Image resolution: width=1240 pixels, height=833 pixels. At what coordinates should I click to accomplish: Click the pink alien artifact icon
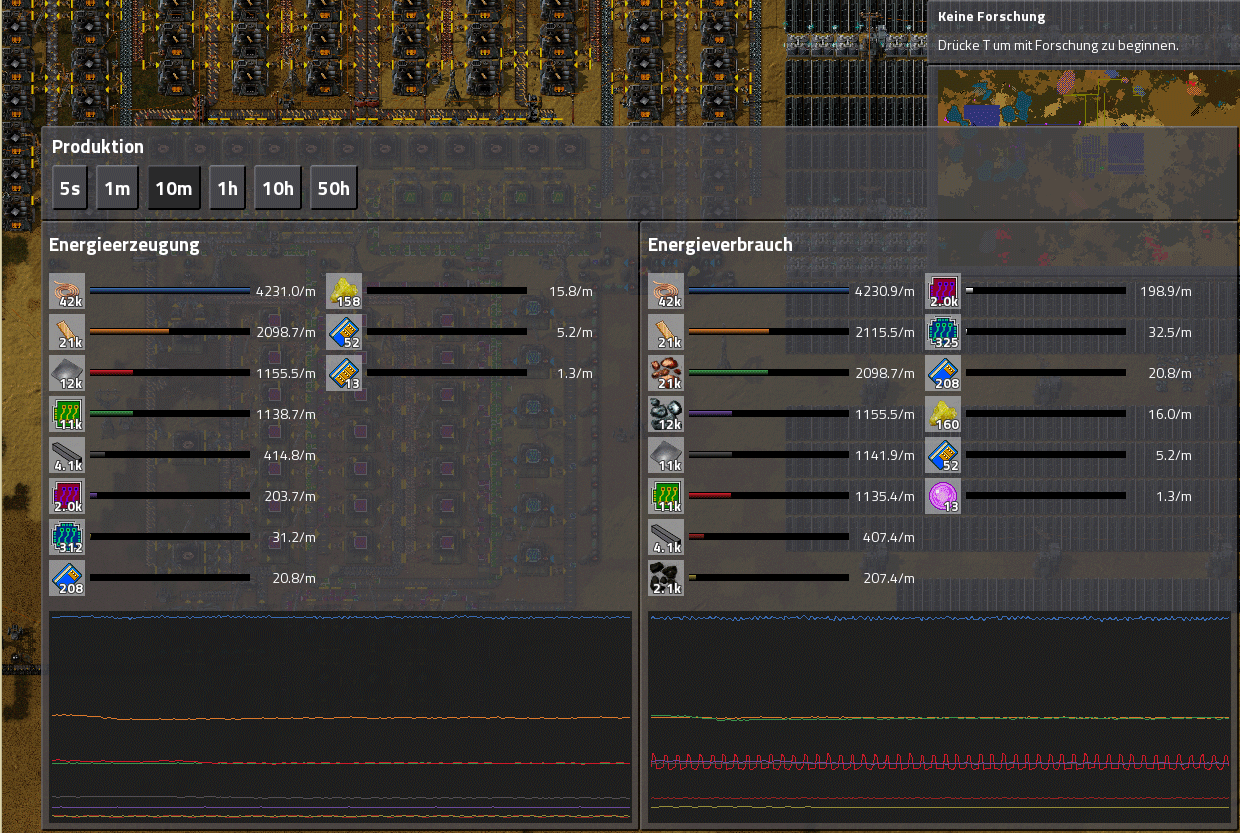[x=943, y=496]
